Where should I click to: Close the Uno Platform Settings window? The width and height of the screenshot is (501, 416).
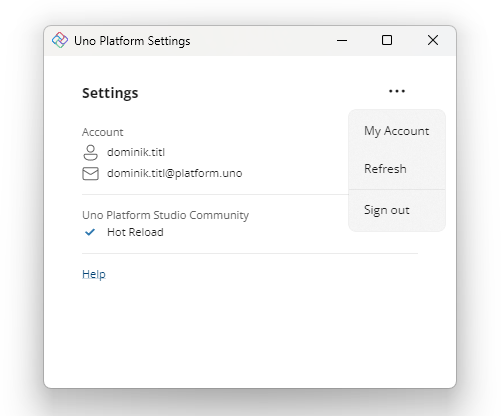pos(433,41)
